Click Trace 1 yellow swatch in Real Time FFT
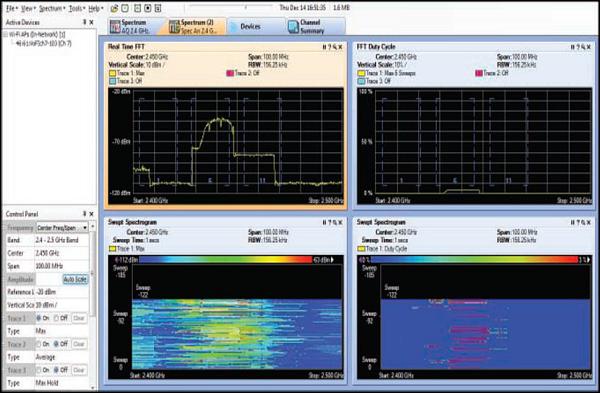 [112, 73]
